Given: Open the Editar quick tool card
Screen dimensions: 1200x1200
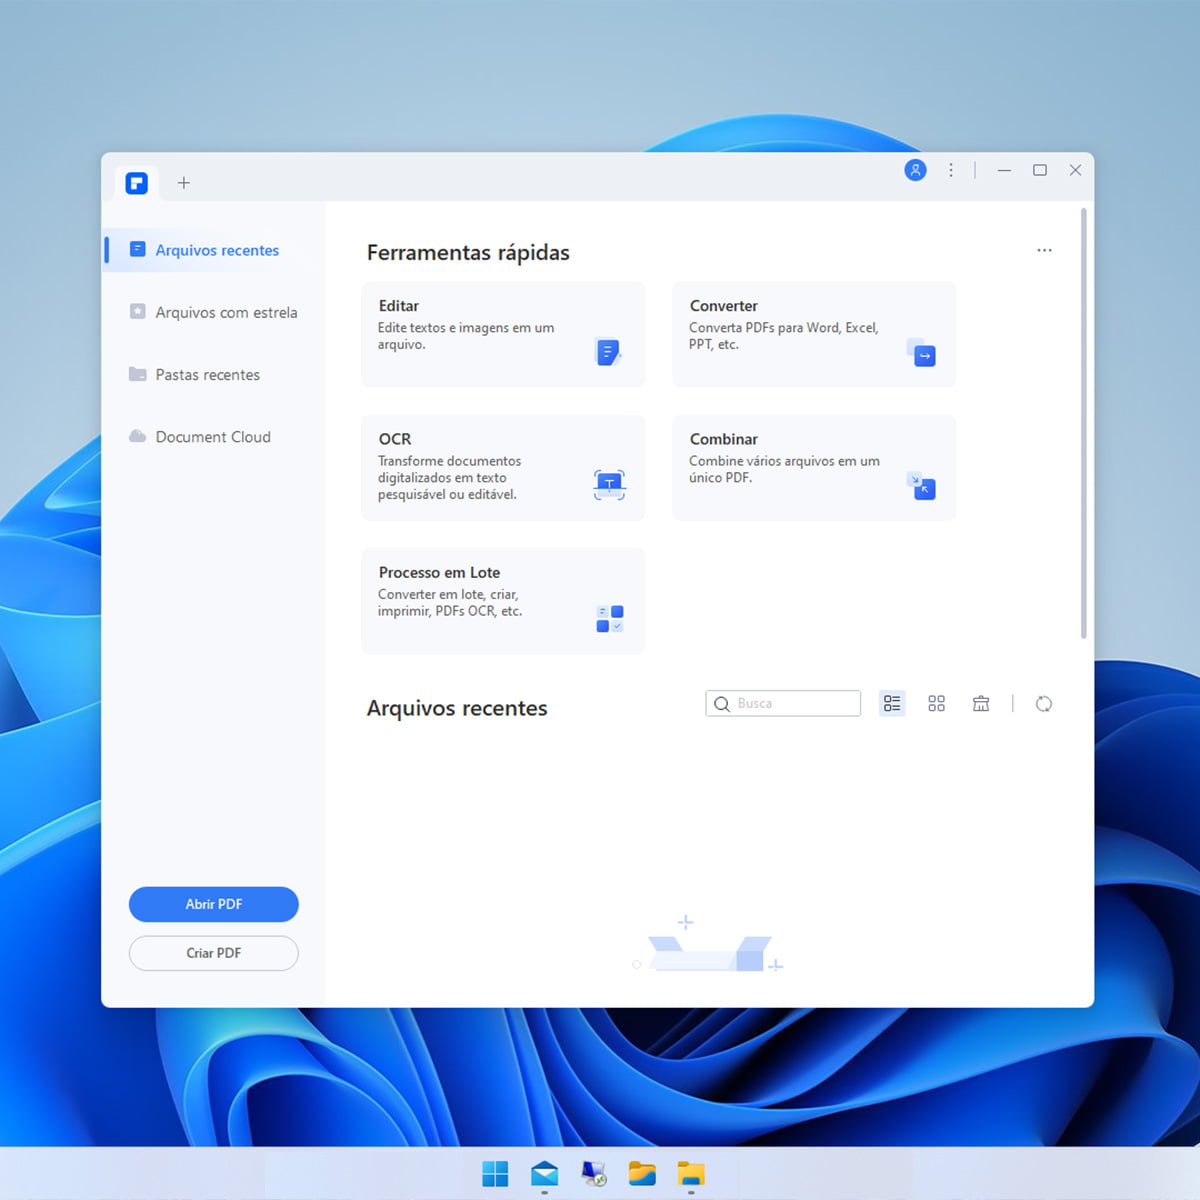Looking at the screenshot, I should pos(503,334).
